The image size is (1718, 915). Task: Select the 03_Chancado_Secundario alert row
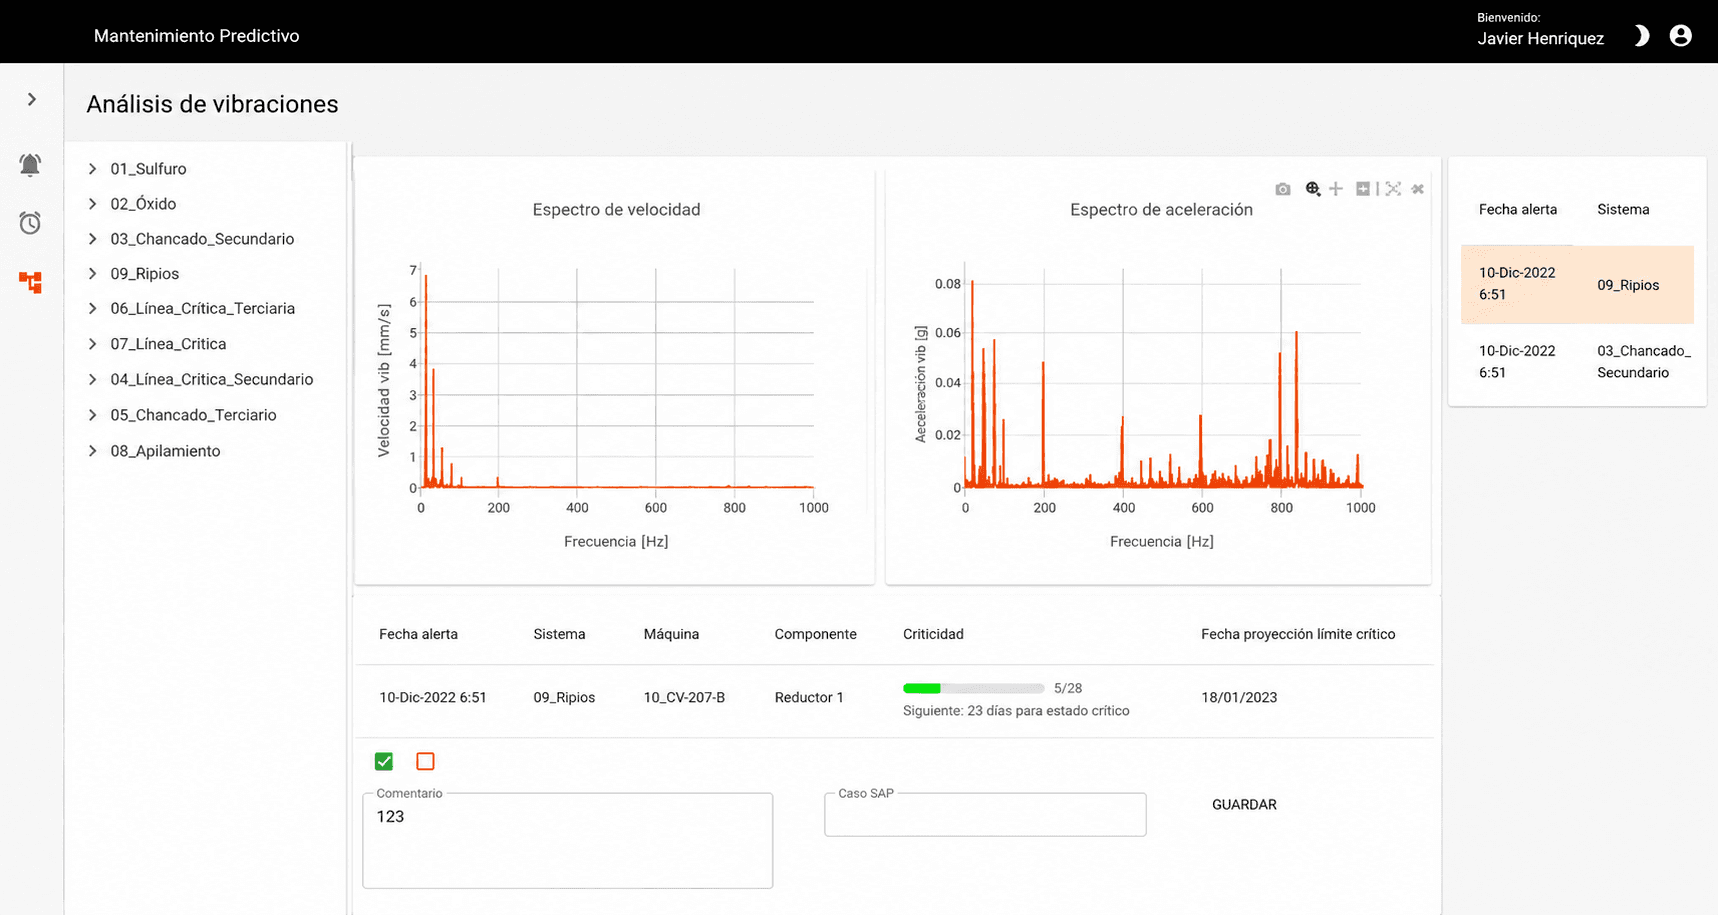[1577, 362]
